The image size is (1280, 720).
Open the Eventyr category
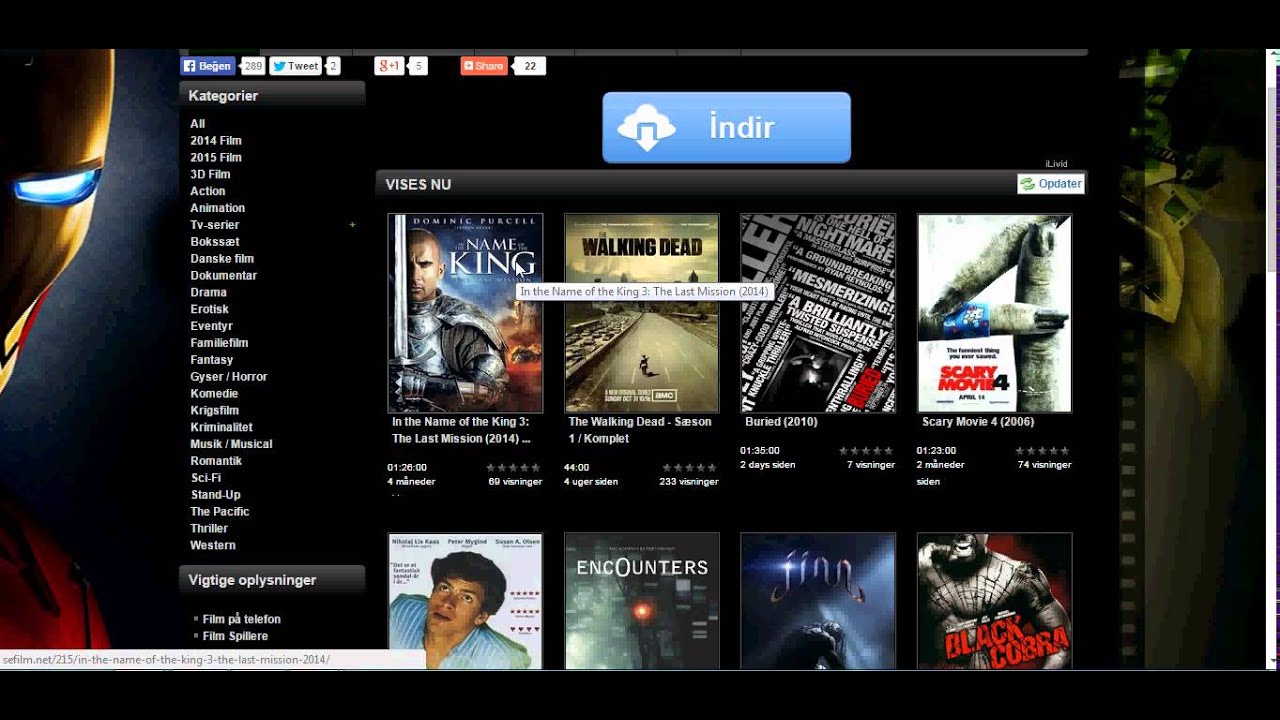212,326
